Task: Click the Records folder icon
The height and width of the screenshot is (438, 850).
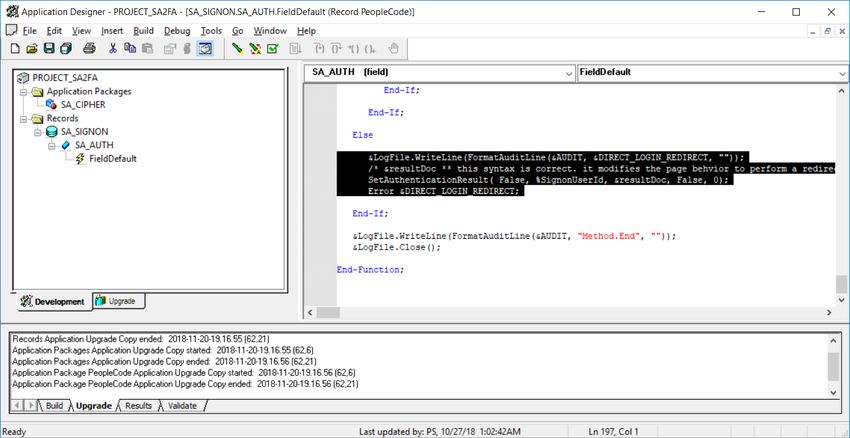Action: [37, 118]
